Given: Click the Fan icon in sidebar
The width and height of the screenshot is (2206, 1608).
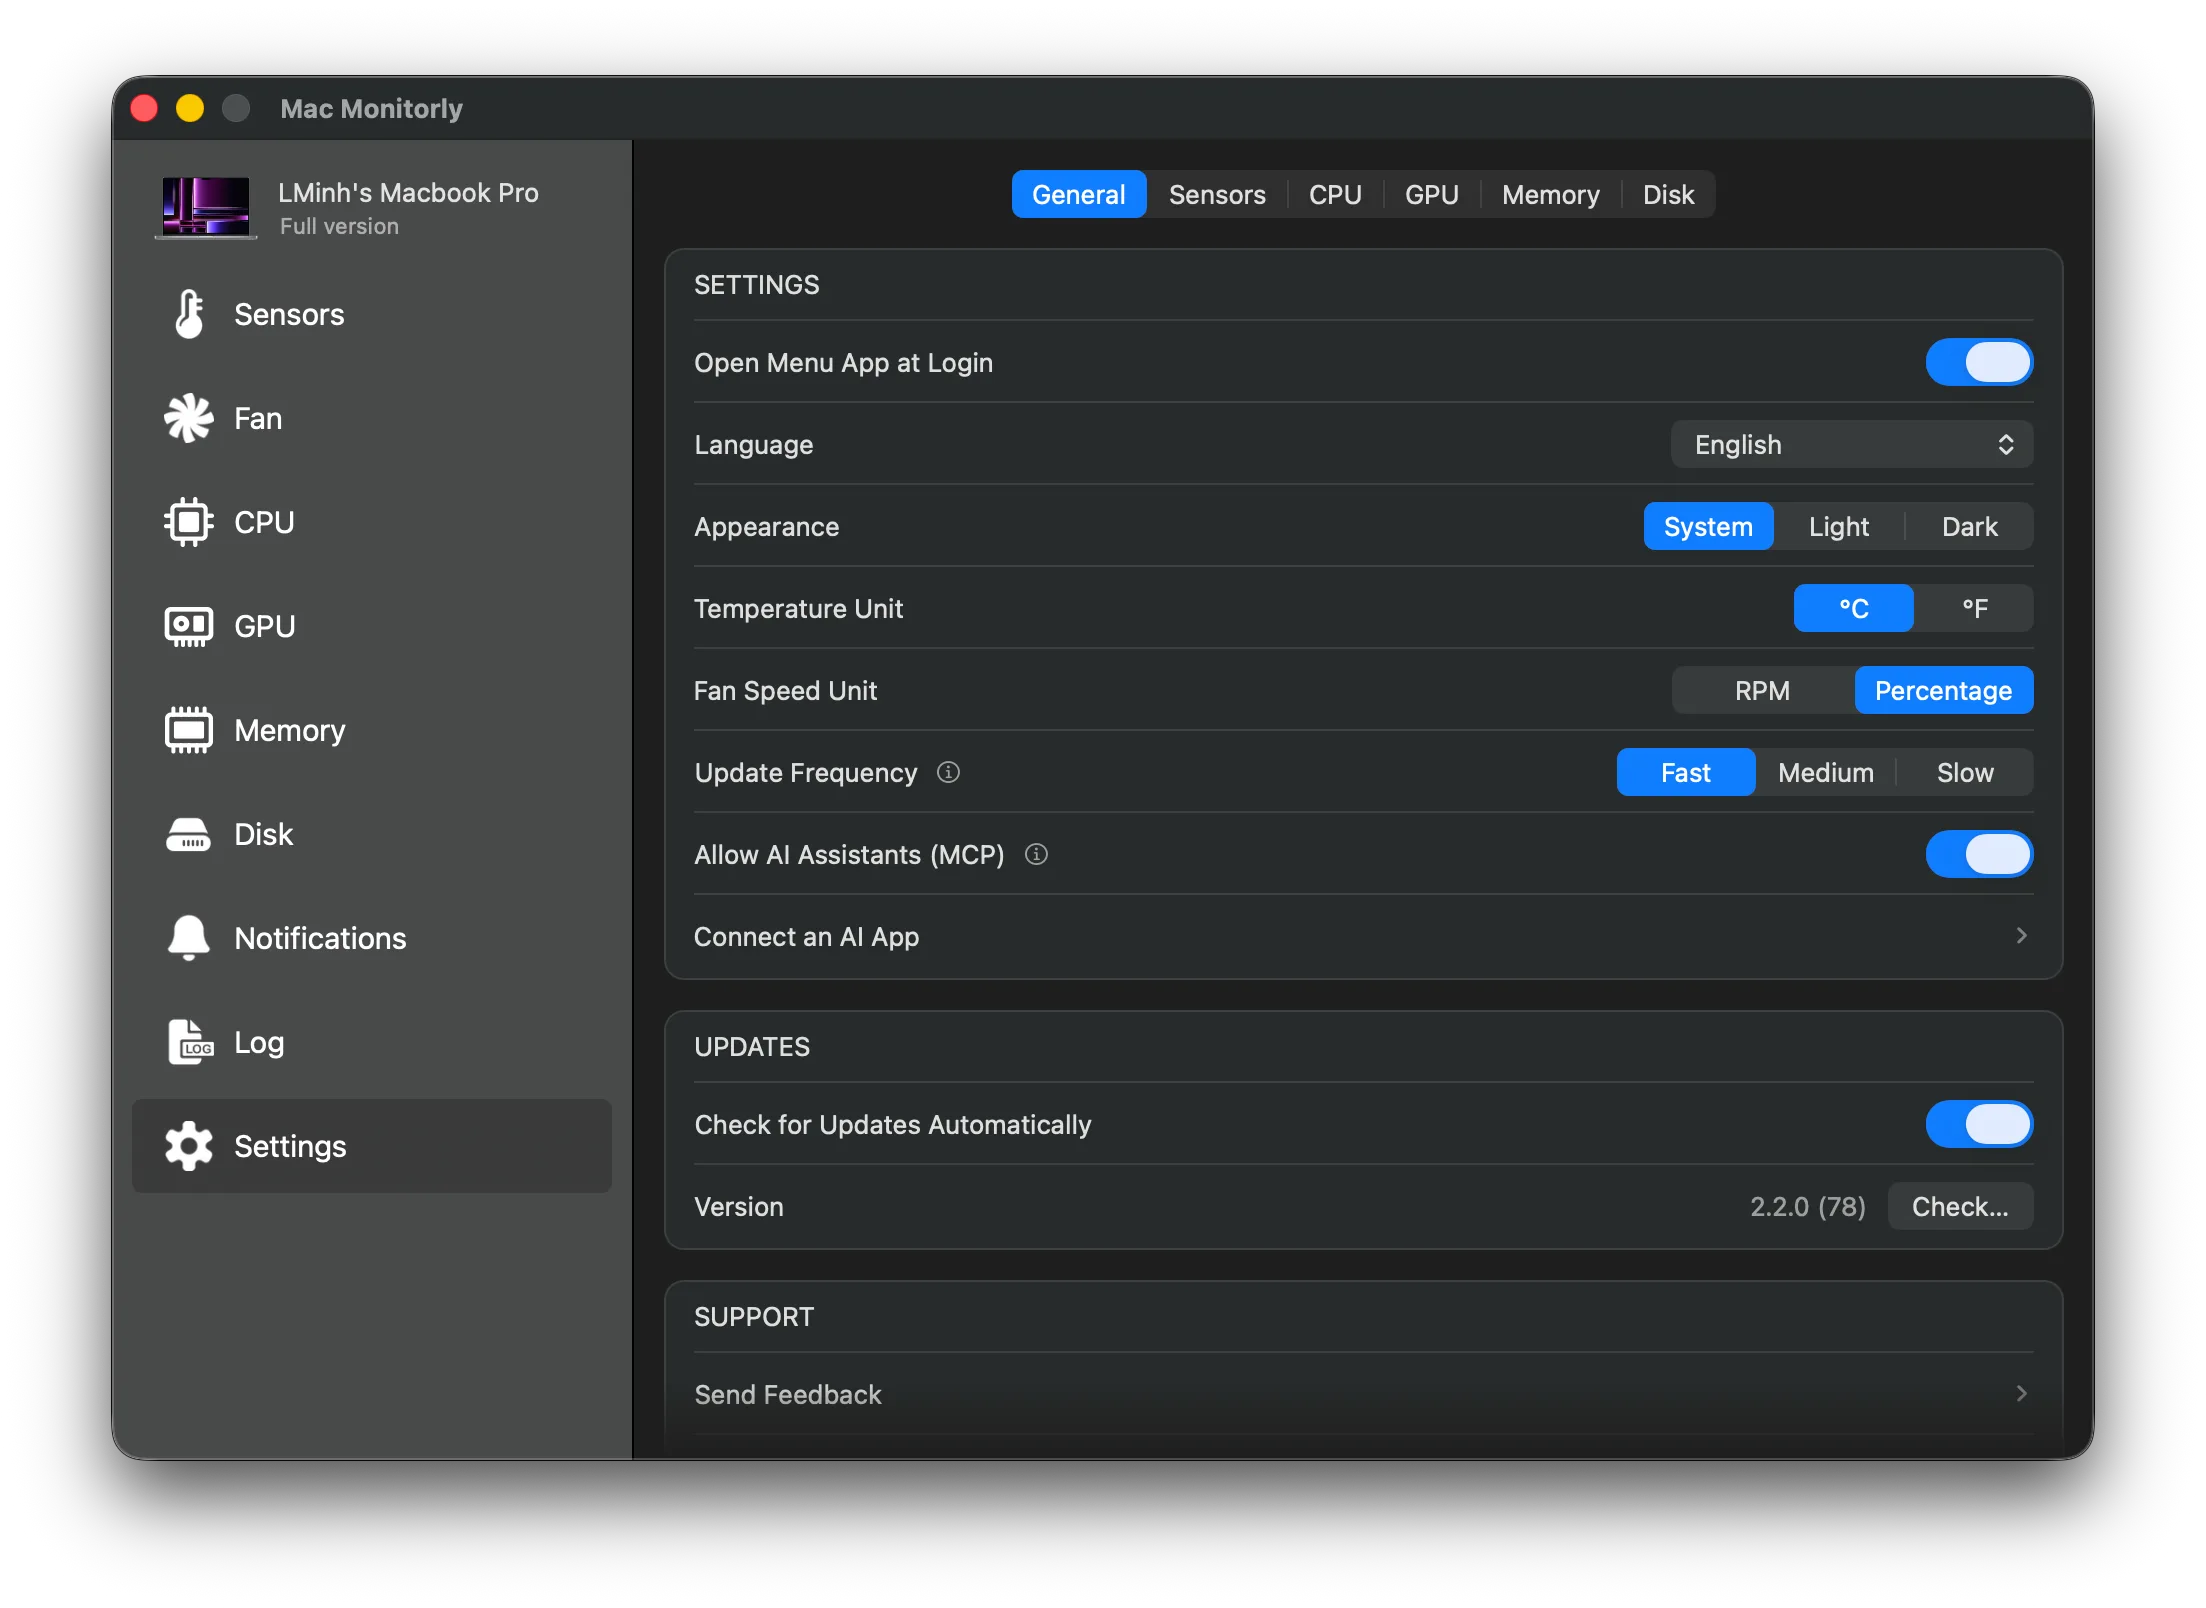Looking at the screenshot, I should tap(189, 418).
